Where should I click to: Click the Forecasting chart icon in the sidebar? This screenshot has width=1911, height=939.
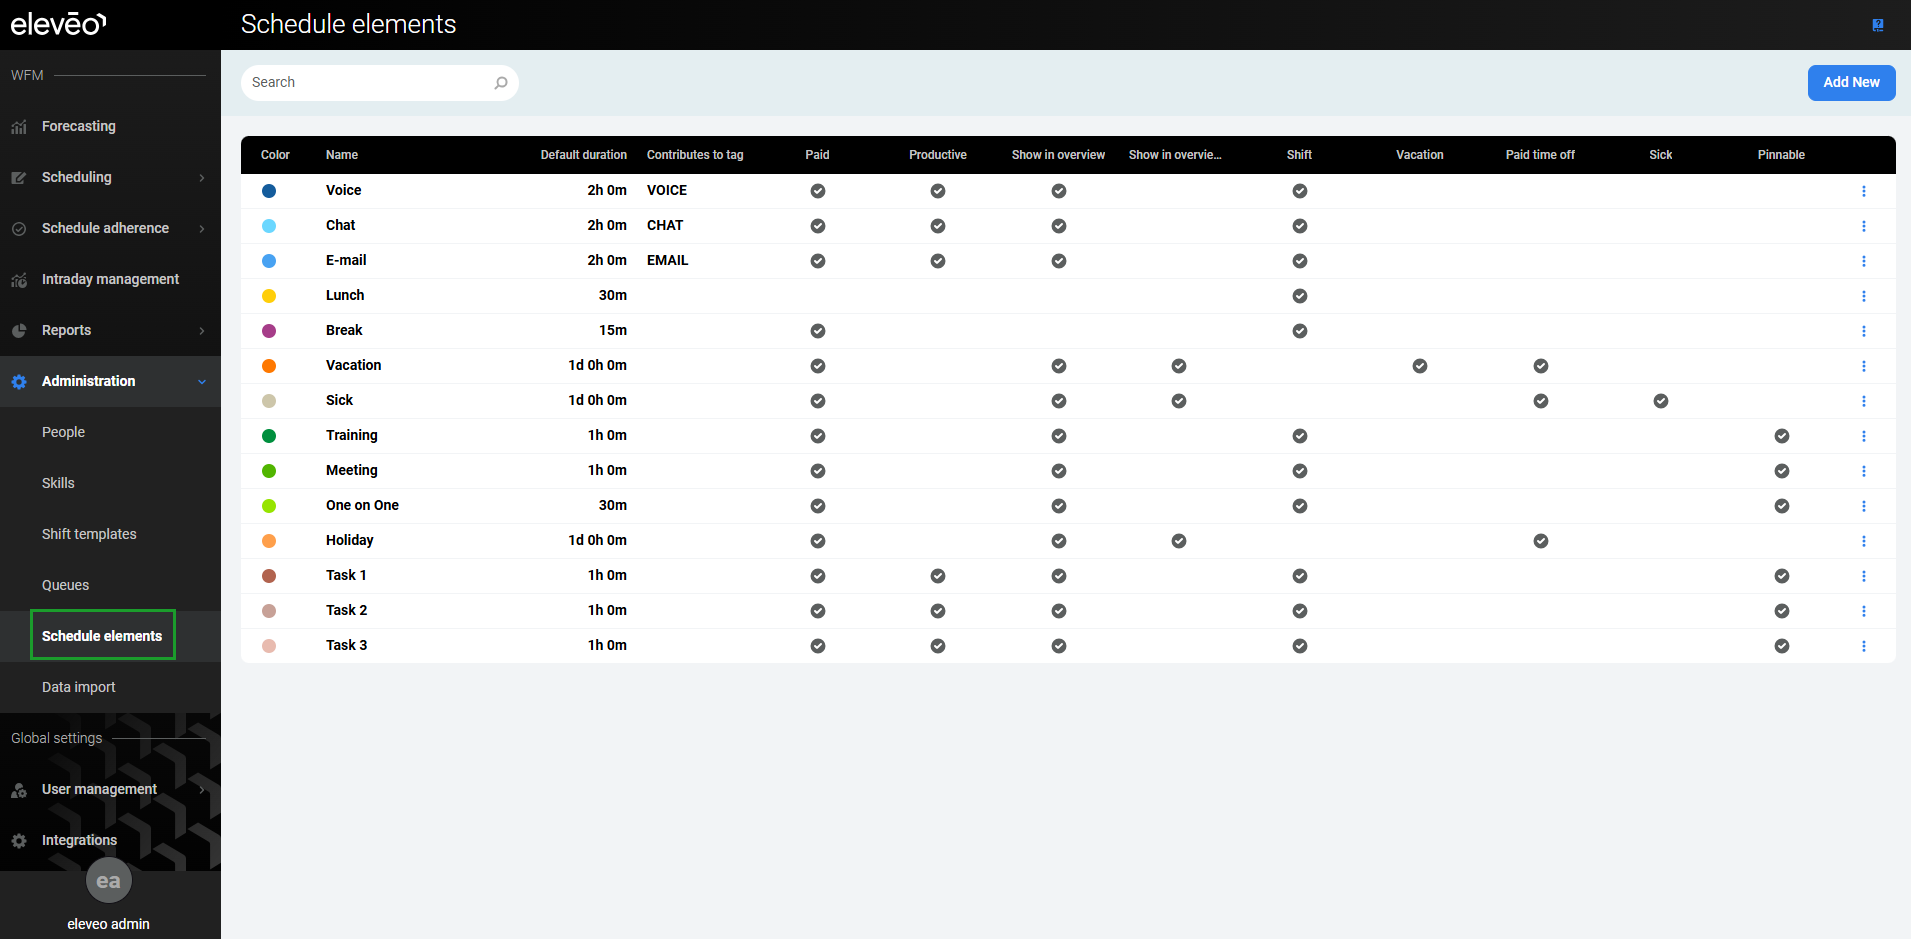pyautogui.click(x=19, y=127)
